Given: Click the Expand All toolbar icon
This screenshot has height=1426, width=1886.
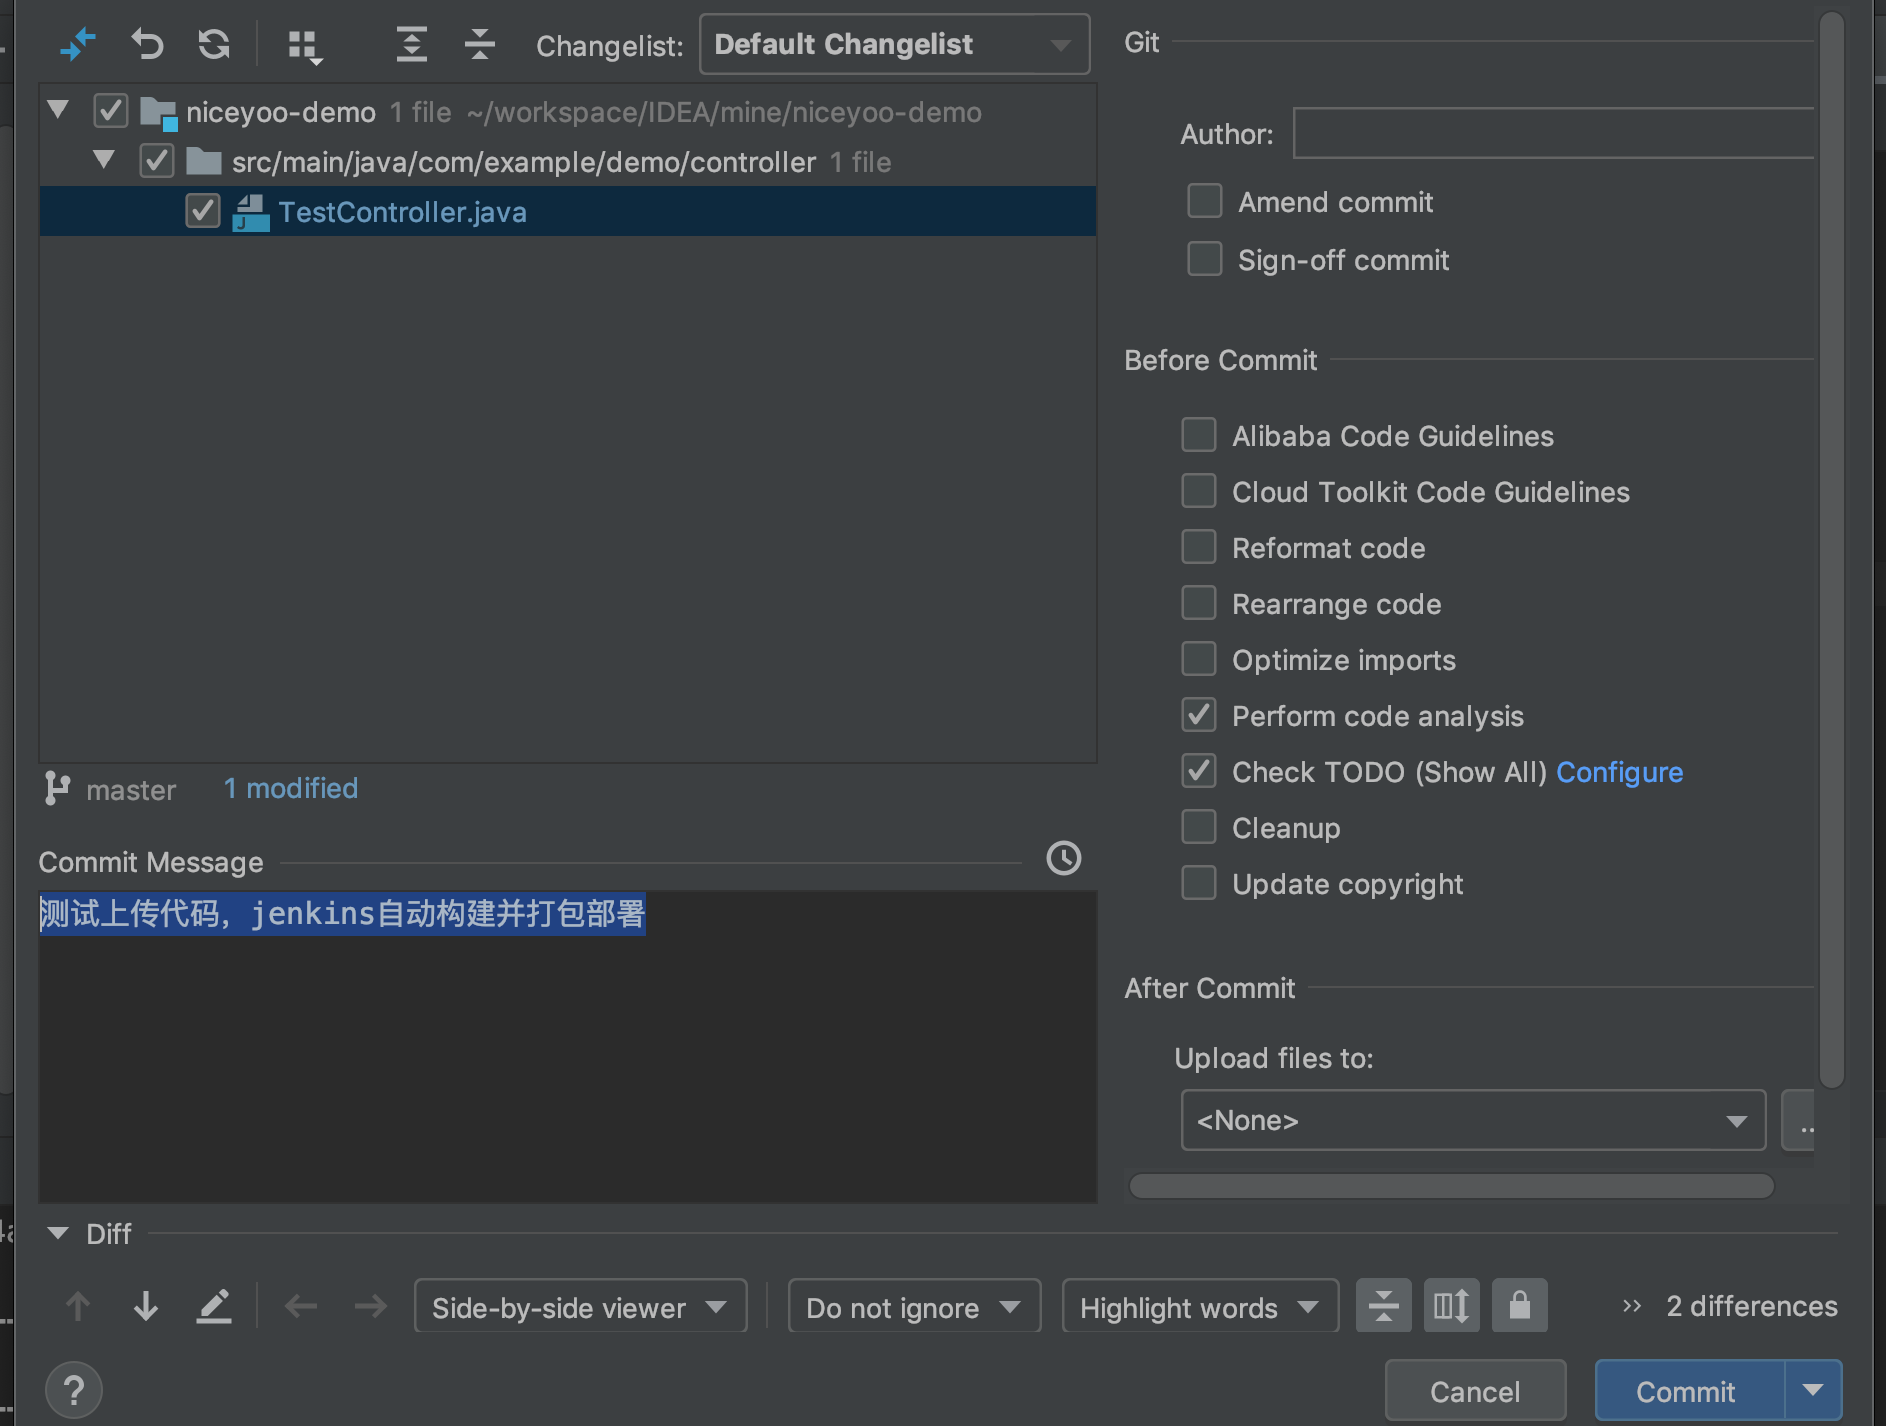Looking at the screenshot, I should pos(411,44).
